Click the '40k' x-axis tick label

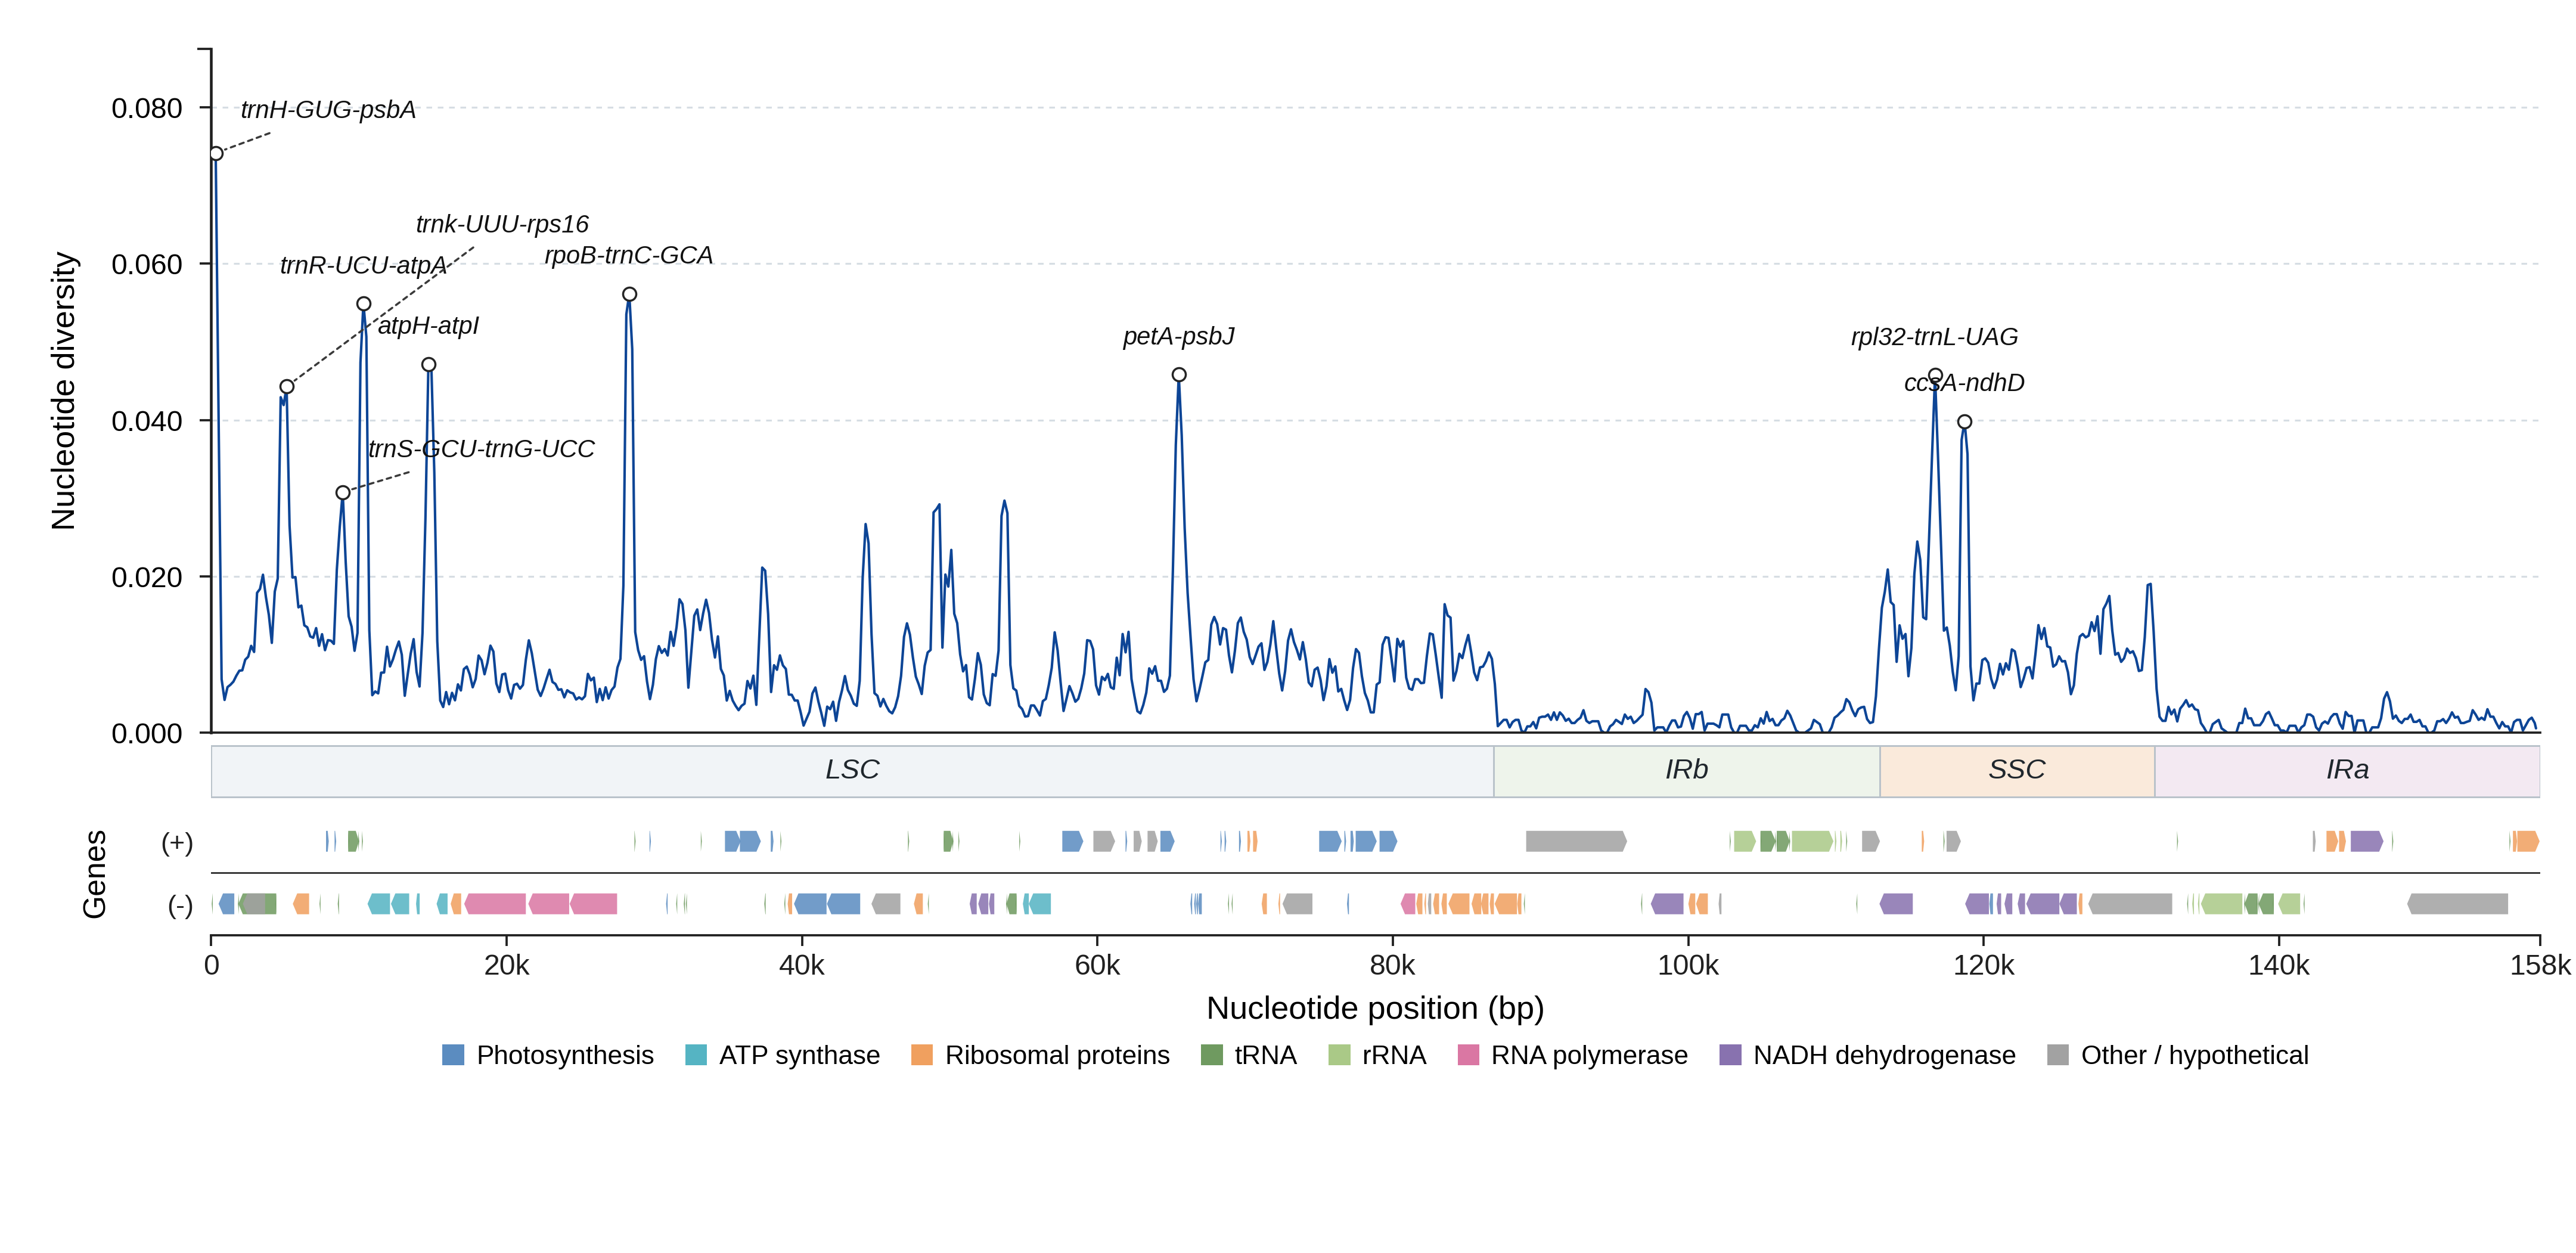click(802, 966)
